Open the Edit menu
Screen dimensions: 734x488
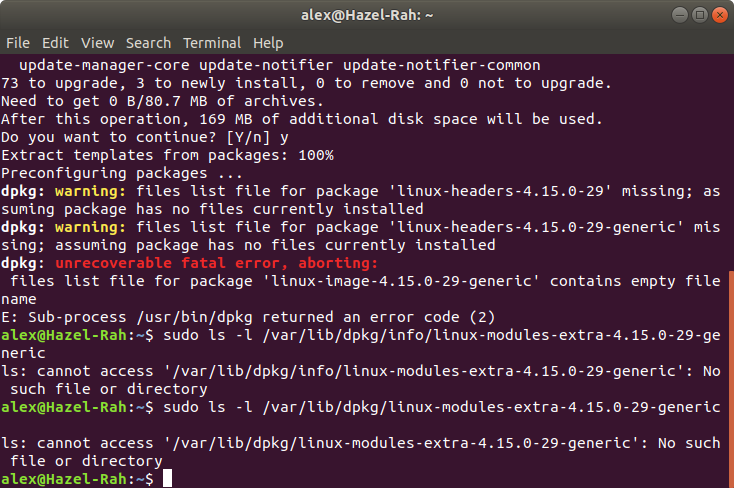pyautogui.click(x=55, y=43)
